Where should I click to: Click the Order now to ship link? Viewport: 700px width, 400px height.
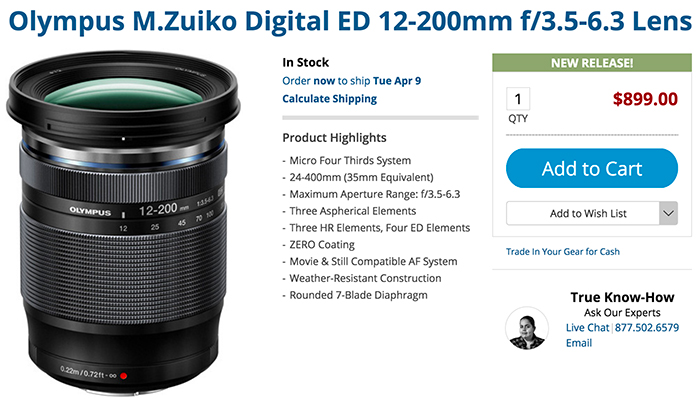tap(351, 81)
